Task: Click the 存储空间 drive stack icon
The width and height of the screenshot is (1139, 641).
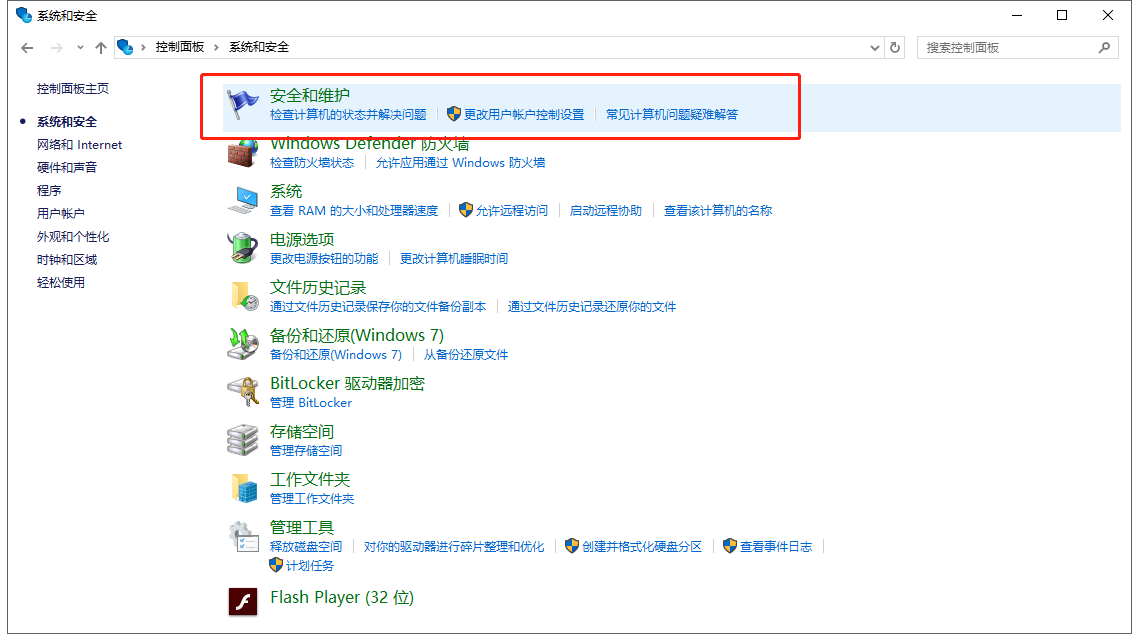Action: [x=242, y=441]
